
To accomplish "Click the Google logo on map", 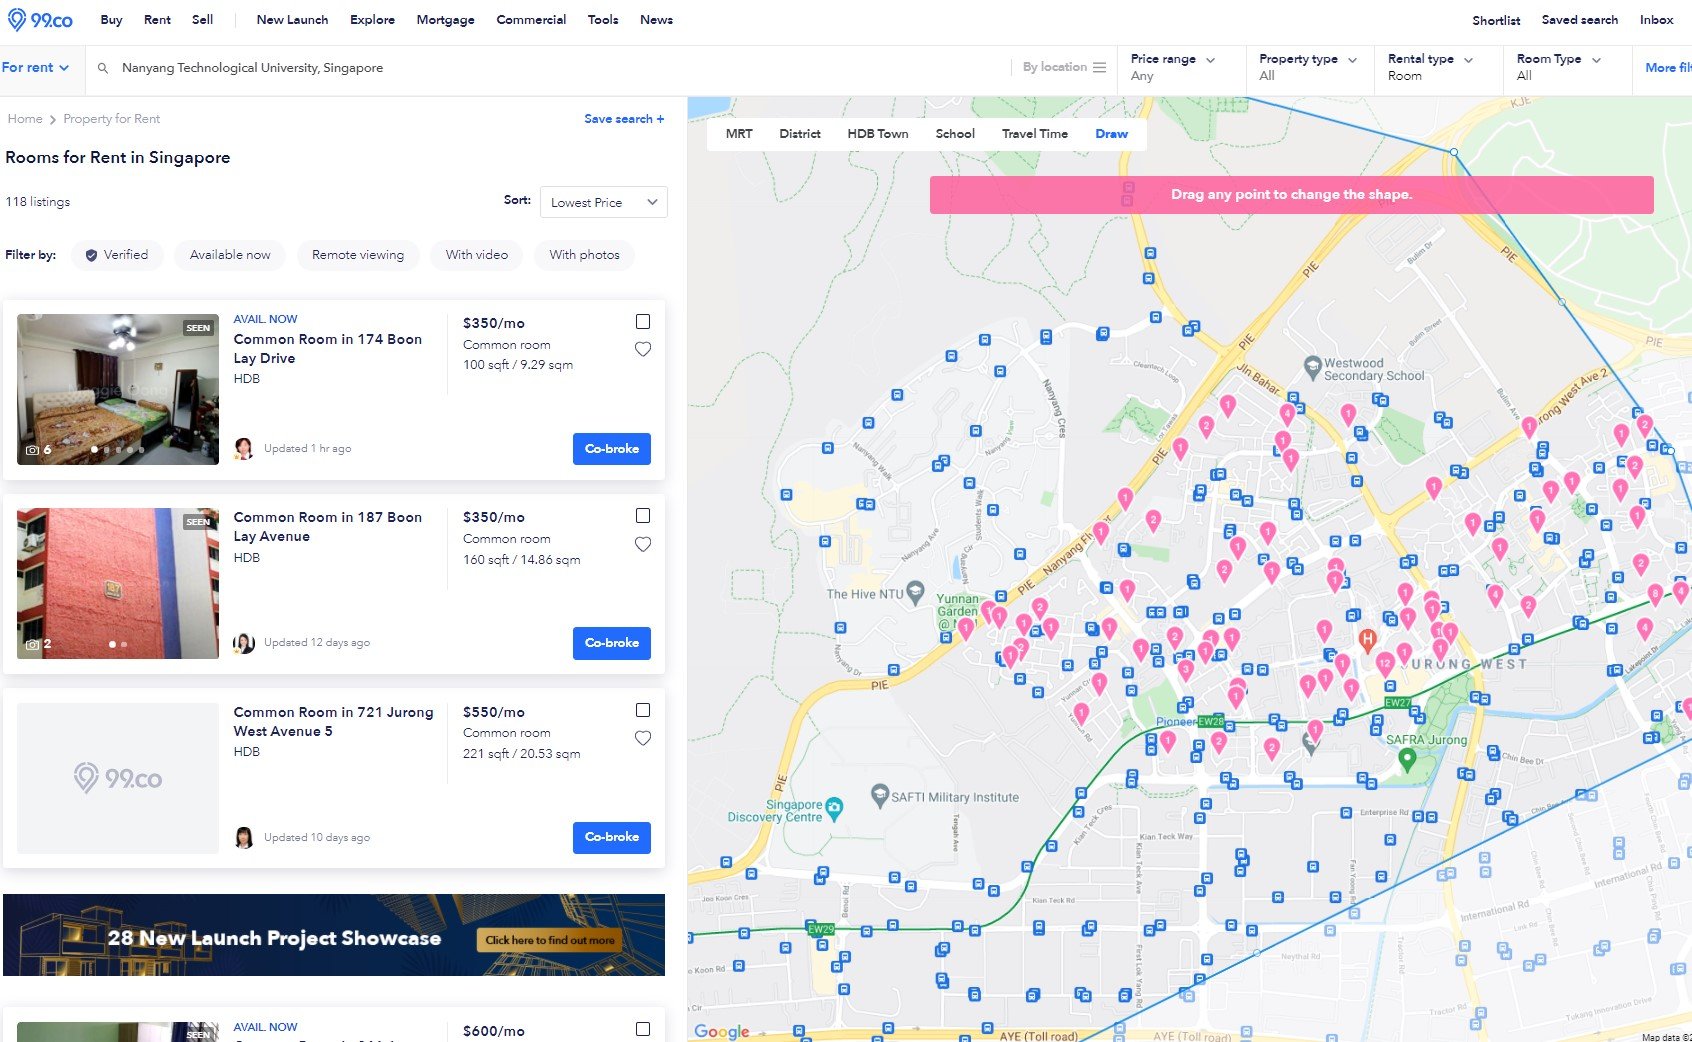I will 722,1031.
